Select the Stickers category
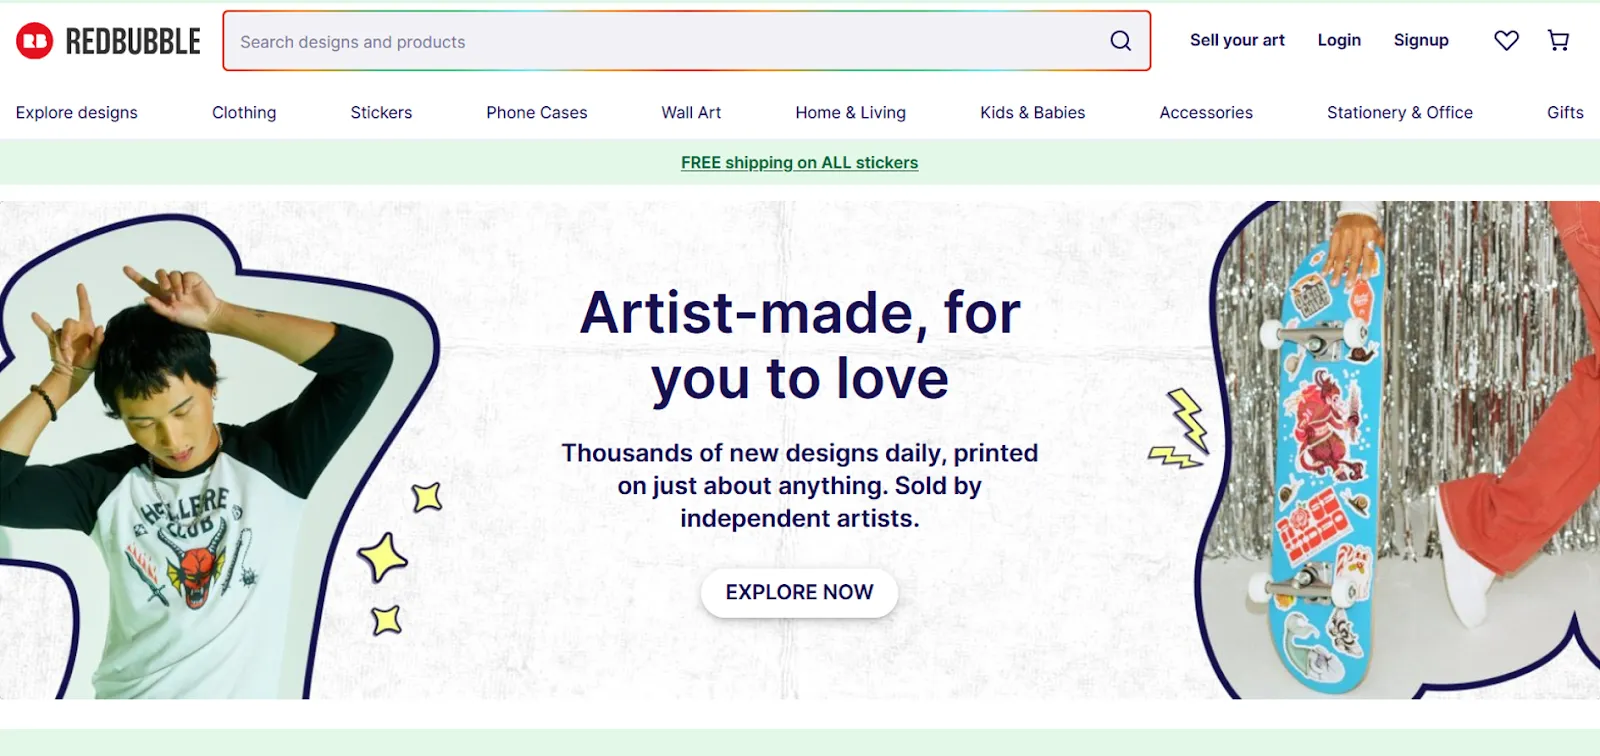The image size is (1600, 756). pos(381,112)
